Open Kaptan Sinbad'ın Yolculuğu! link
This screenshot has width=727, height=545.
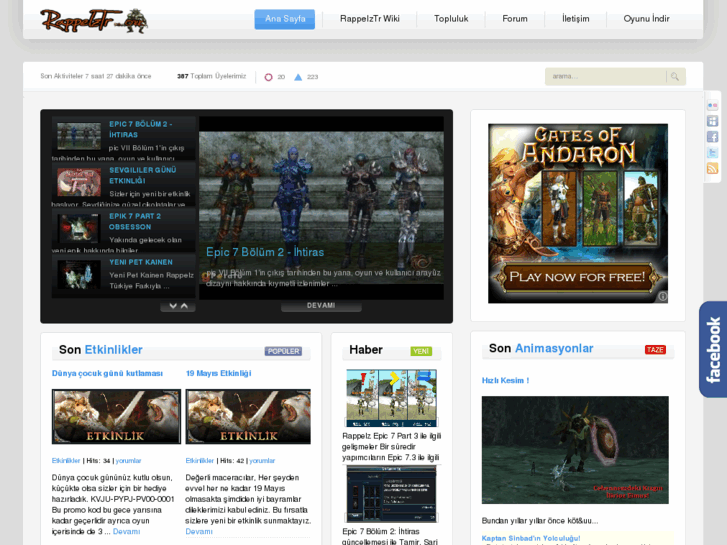[531, 539]
